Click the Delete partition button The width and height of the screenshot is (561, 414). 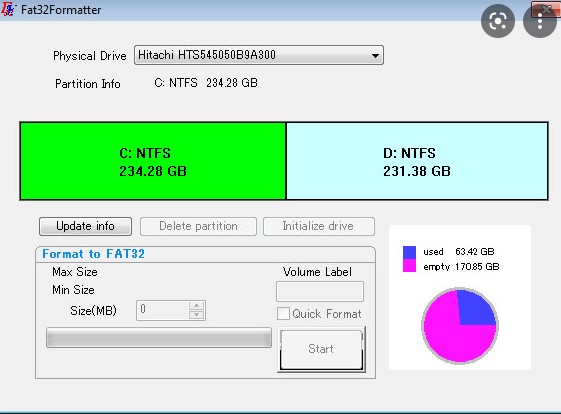(x=198, y=226)
